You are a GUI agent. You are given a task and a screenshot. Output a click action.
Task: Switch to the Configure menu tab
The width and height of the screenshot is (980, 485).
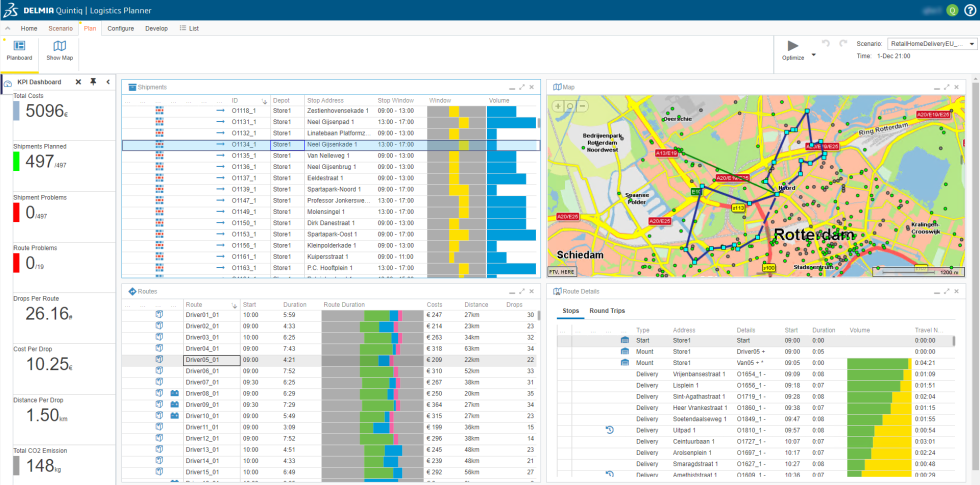121,28
